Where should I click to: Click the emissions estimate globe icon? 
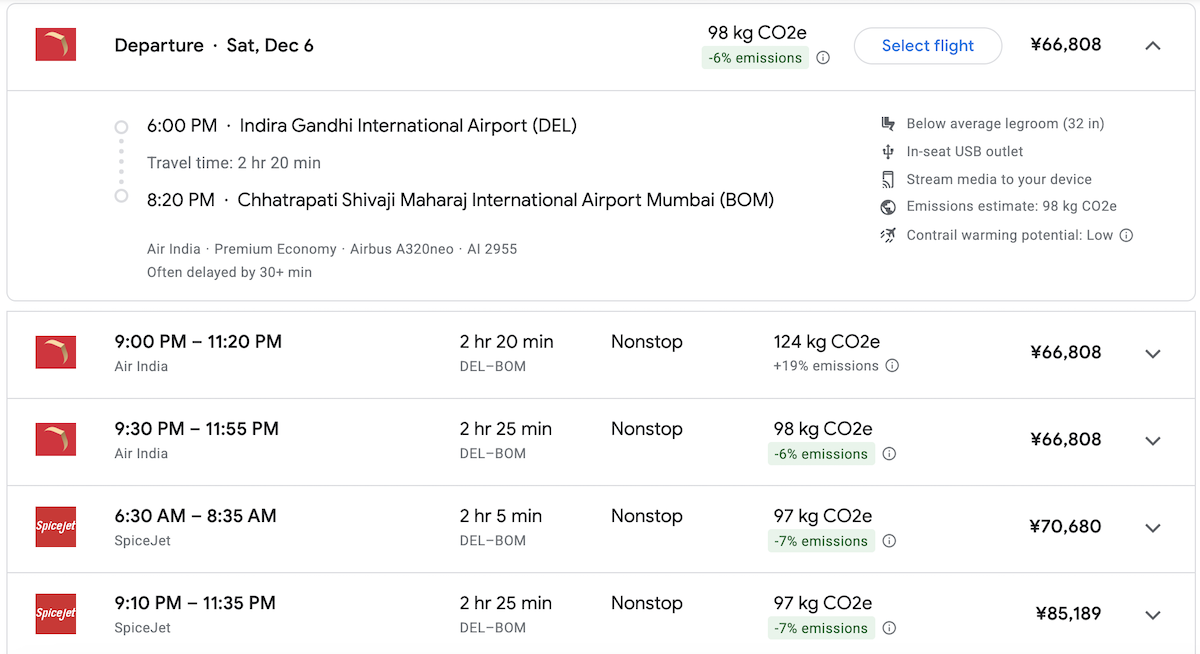887,207
